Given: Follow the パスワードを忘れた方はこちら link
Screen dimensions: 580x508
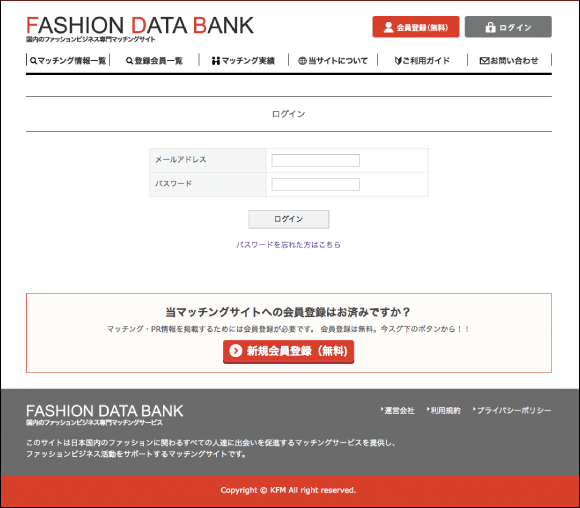Looking at the screenshot, I should click(x=289, y=245).
